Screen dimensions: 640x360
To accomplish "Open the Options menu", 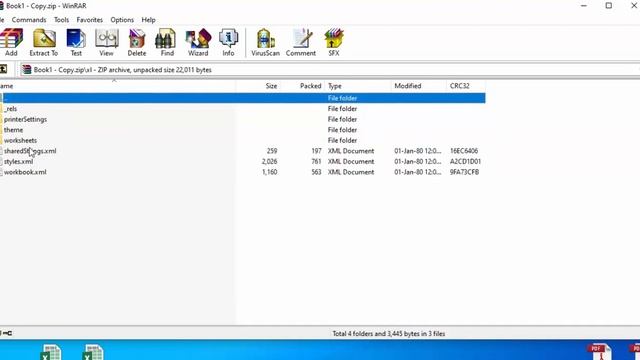I will click(122, 20).
